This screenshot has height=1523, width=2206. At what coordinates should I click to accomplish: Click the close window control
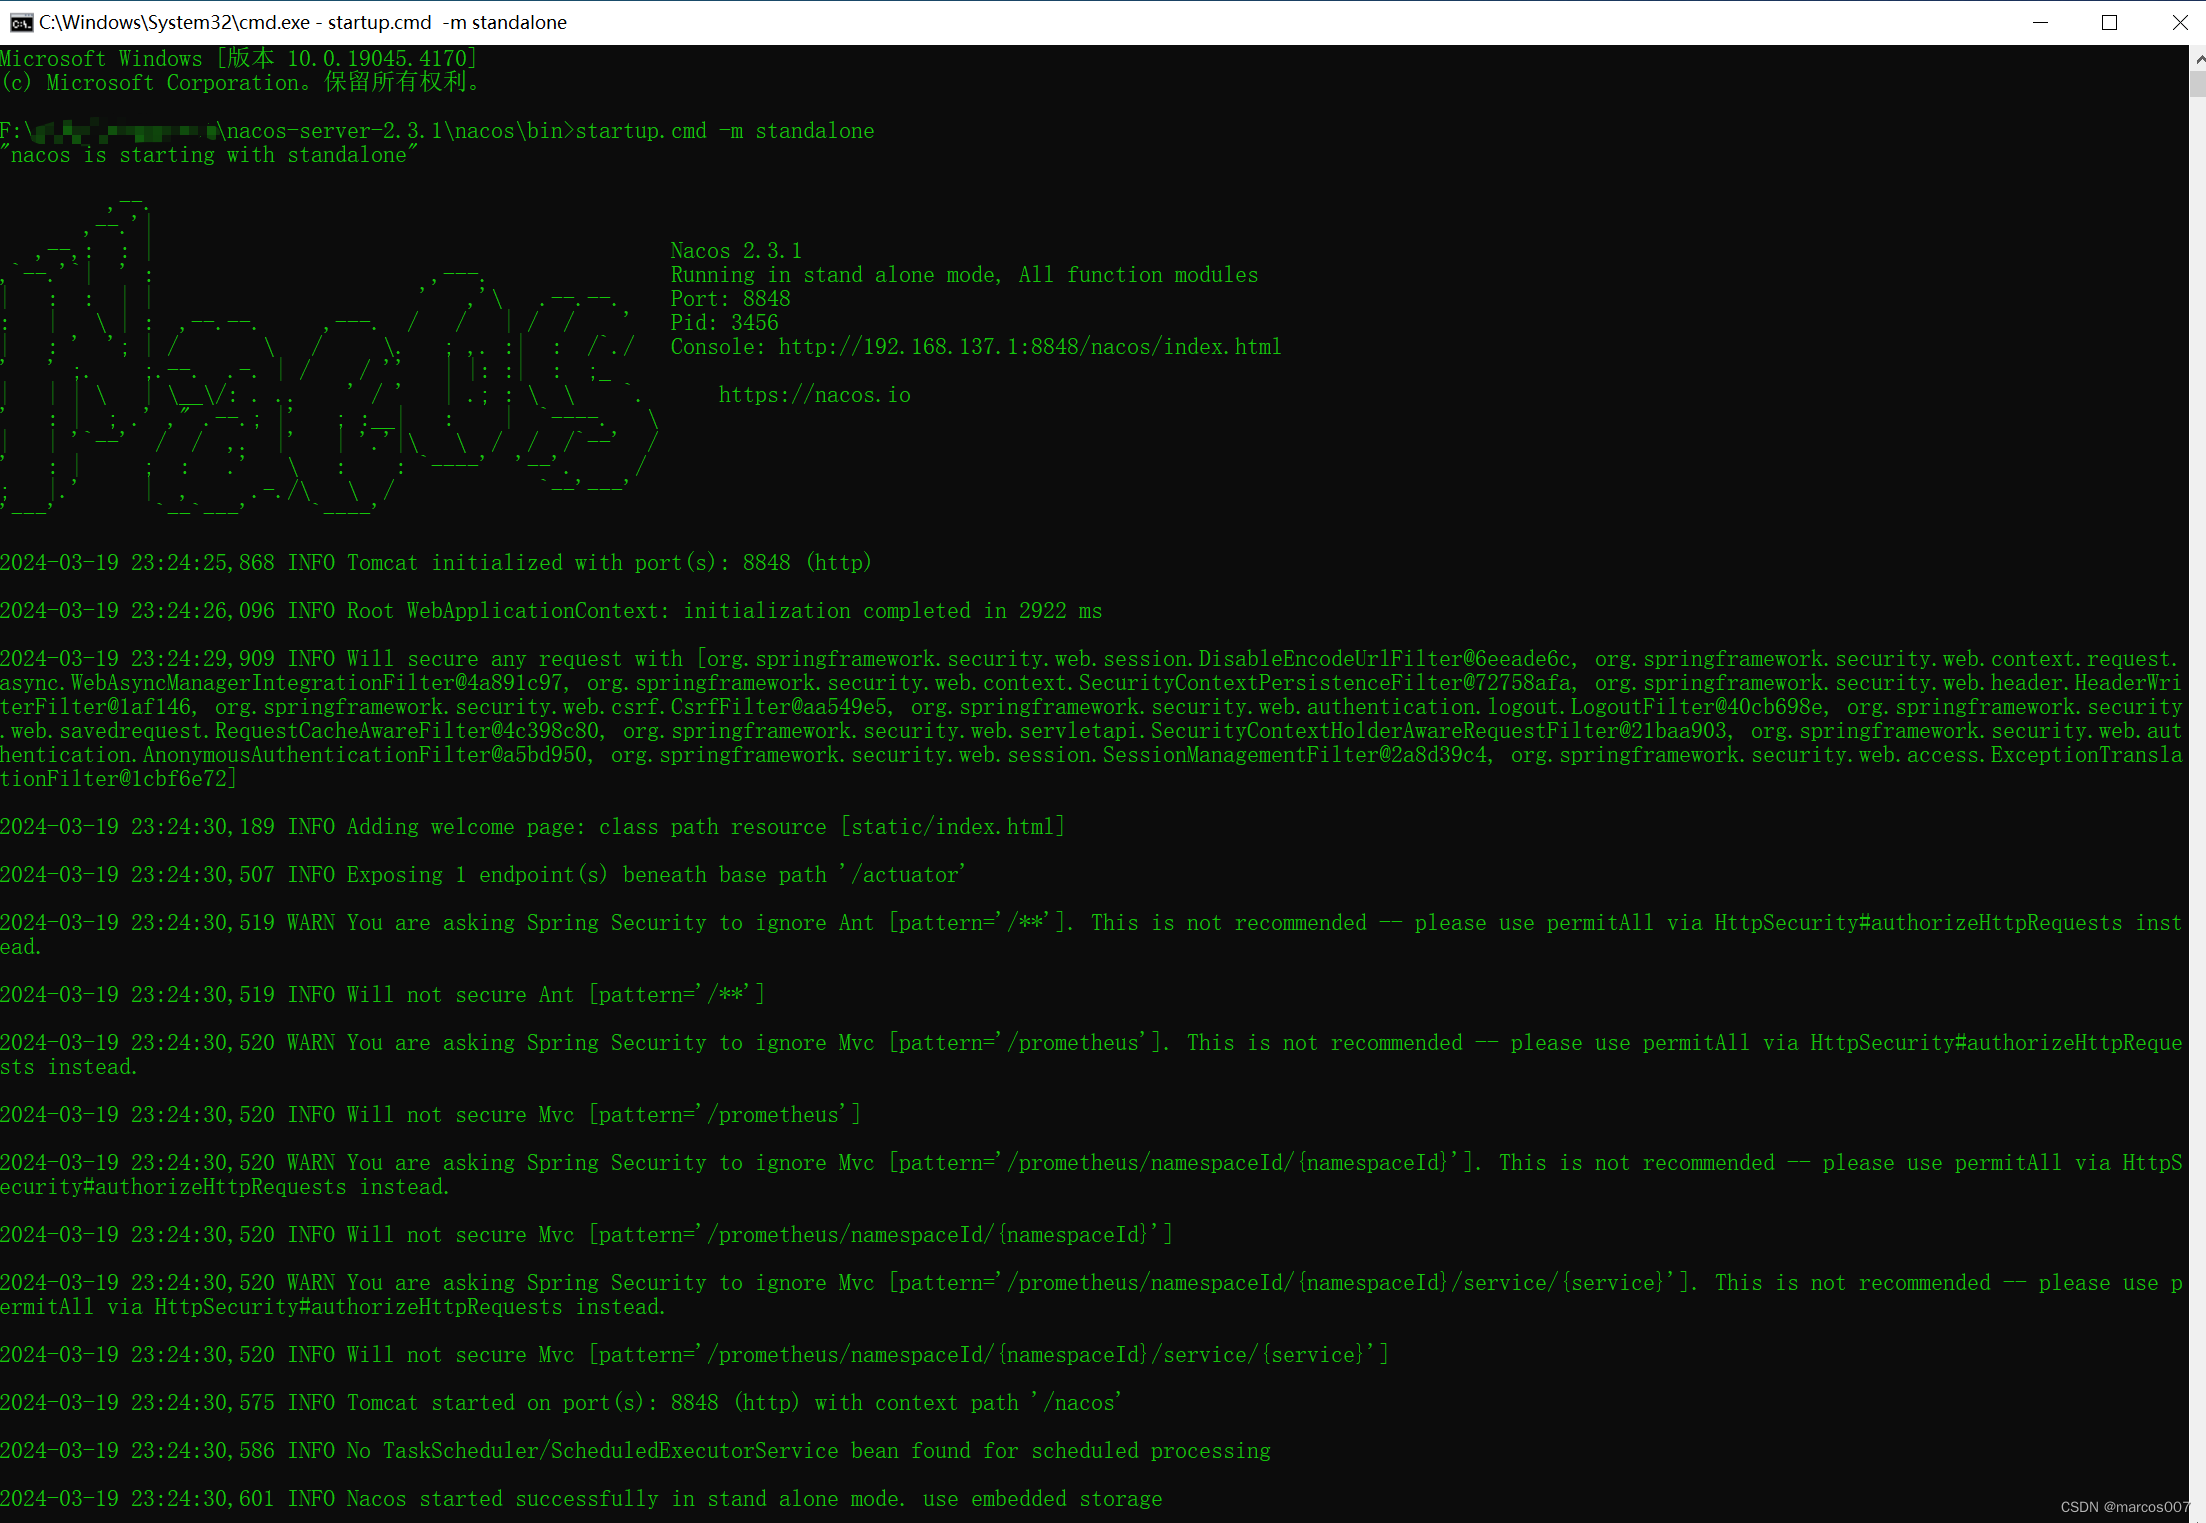pyautogui.click(x=2180, y=22)
